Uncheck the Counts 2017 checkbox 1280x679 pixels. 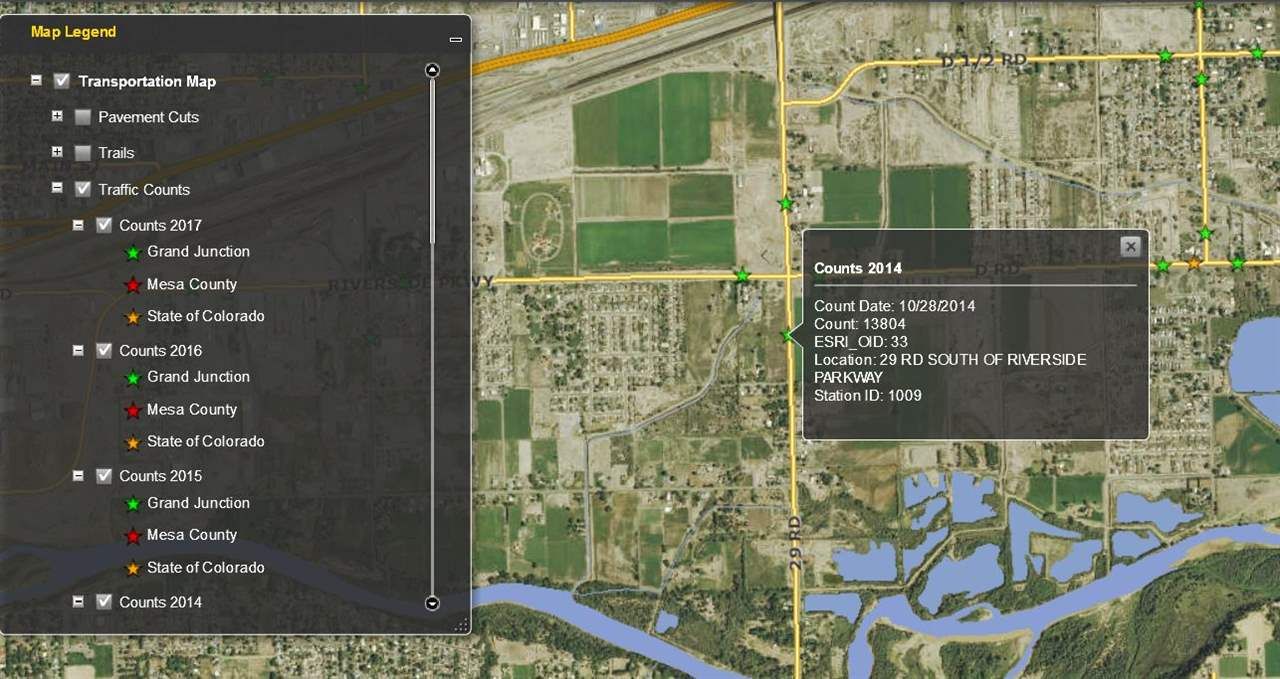coord(104,225)
